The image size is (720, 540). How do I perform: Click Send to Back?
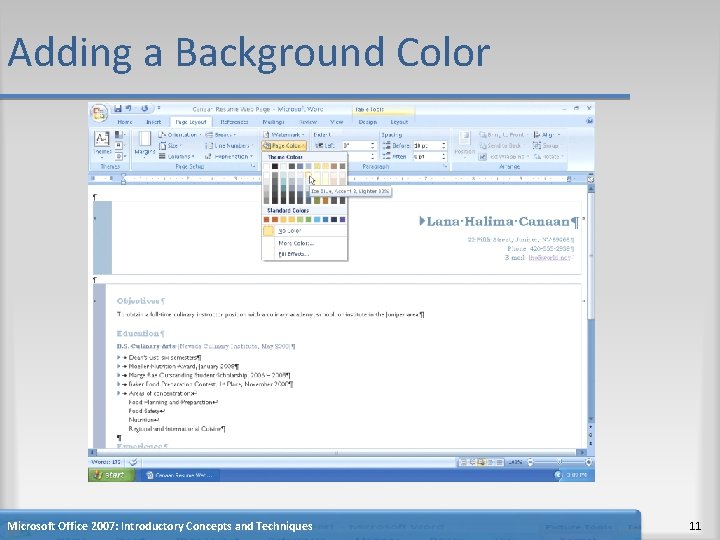point(500,146)
